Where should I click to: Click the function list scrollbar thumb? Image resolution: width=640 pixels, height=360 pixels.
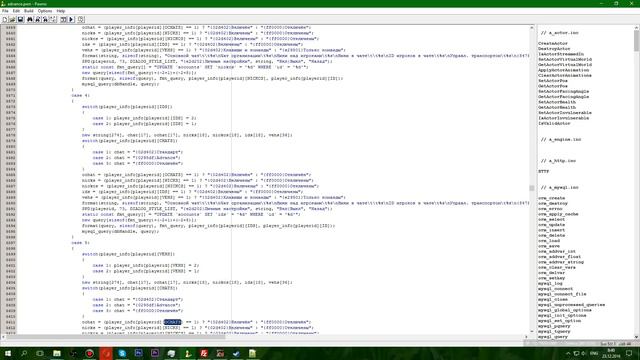637,41
